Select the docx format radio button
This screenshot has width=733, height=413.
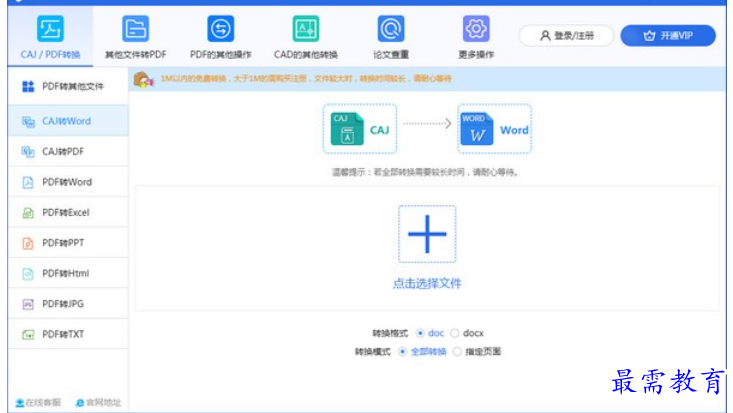point(454,333)
